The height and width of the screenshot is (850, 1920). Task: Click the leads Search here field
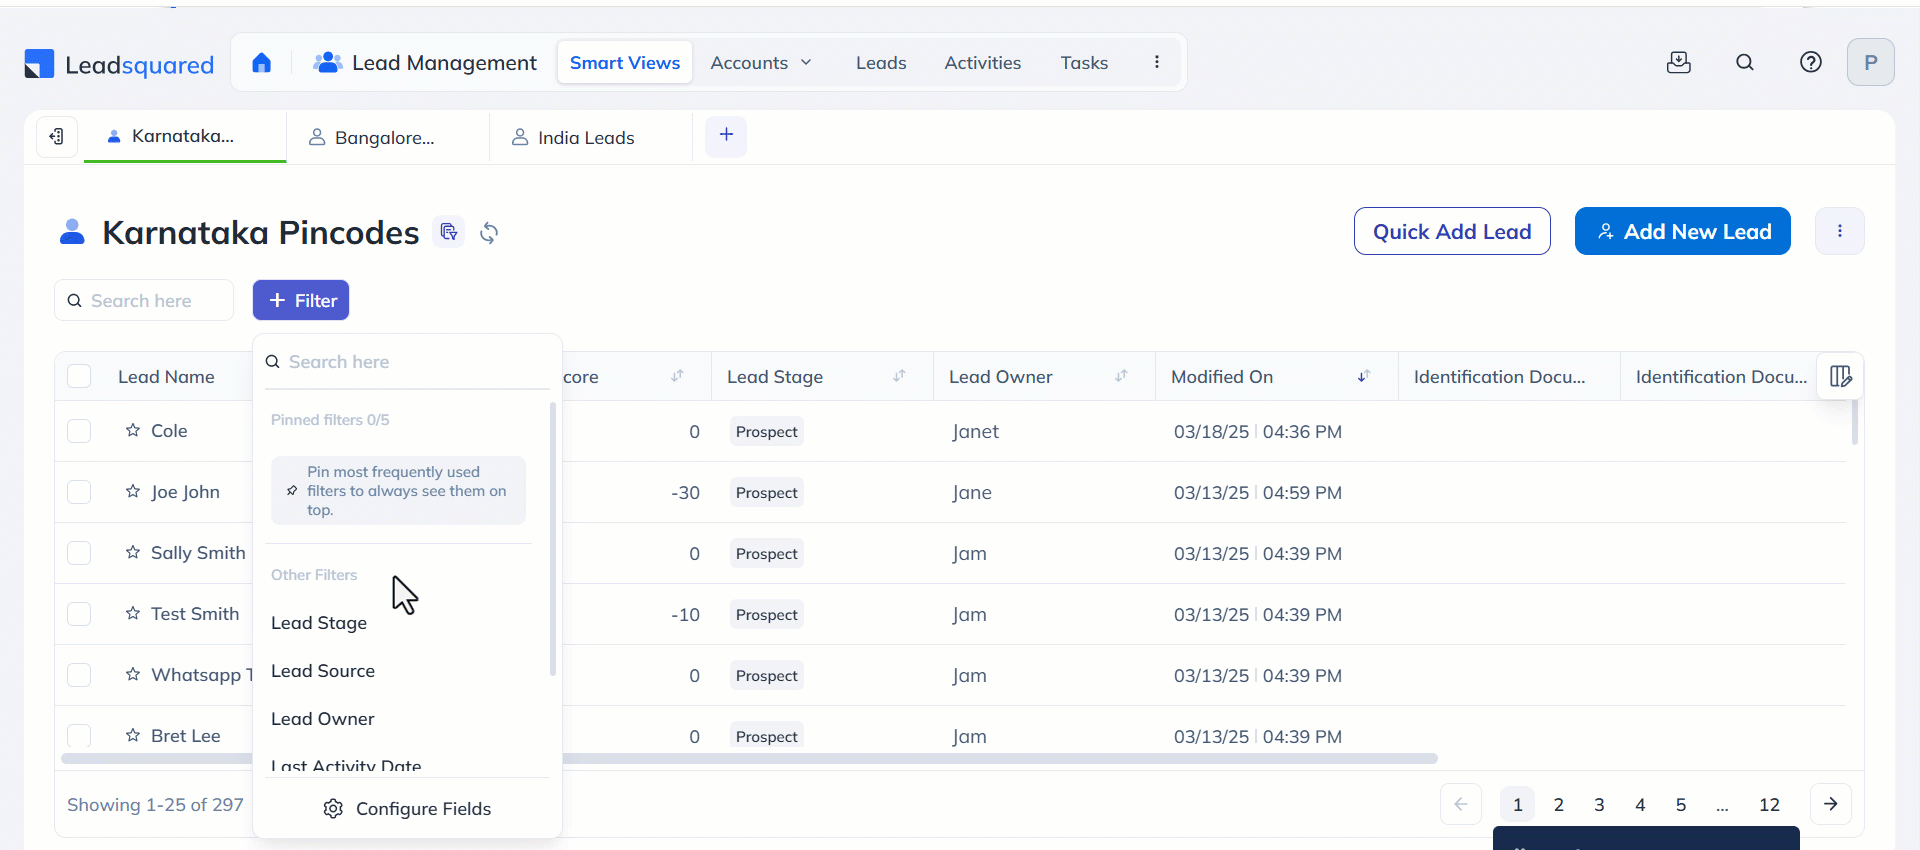pos(144,300)
